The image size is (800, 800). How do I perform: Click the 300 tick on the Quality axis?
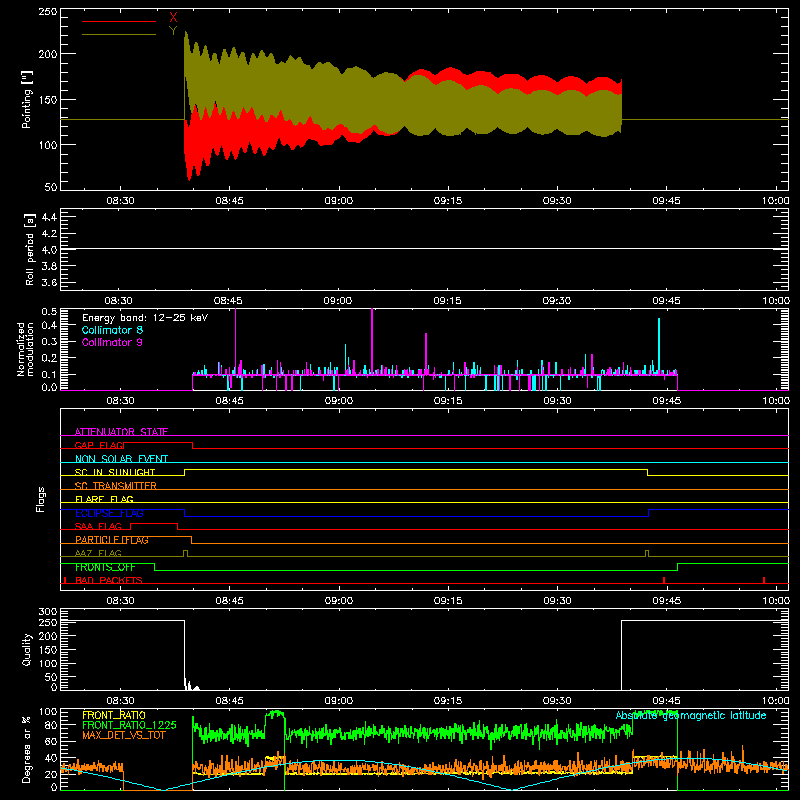pos(48,612)
